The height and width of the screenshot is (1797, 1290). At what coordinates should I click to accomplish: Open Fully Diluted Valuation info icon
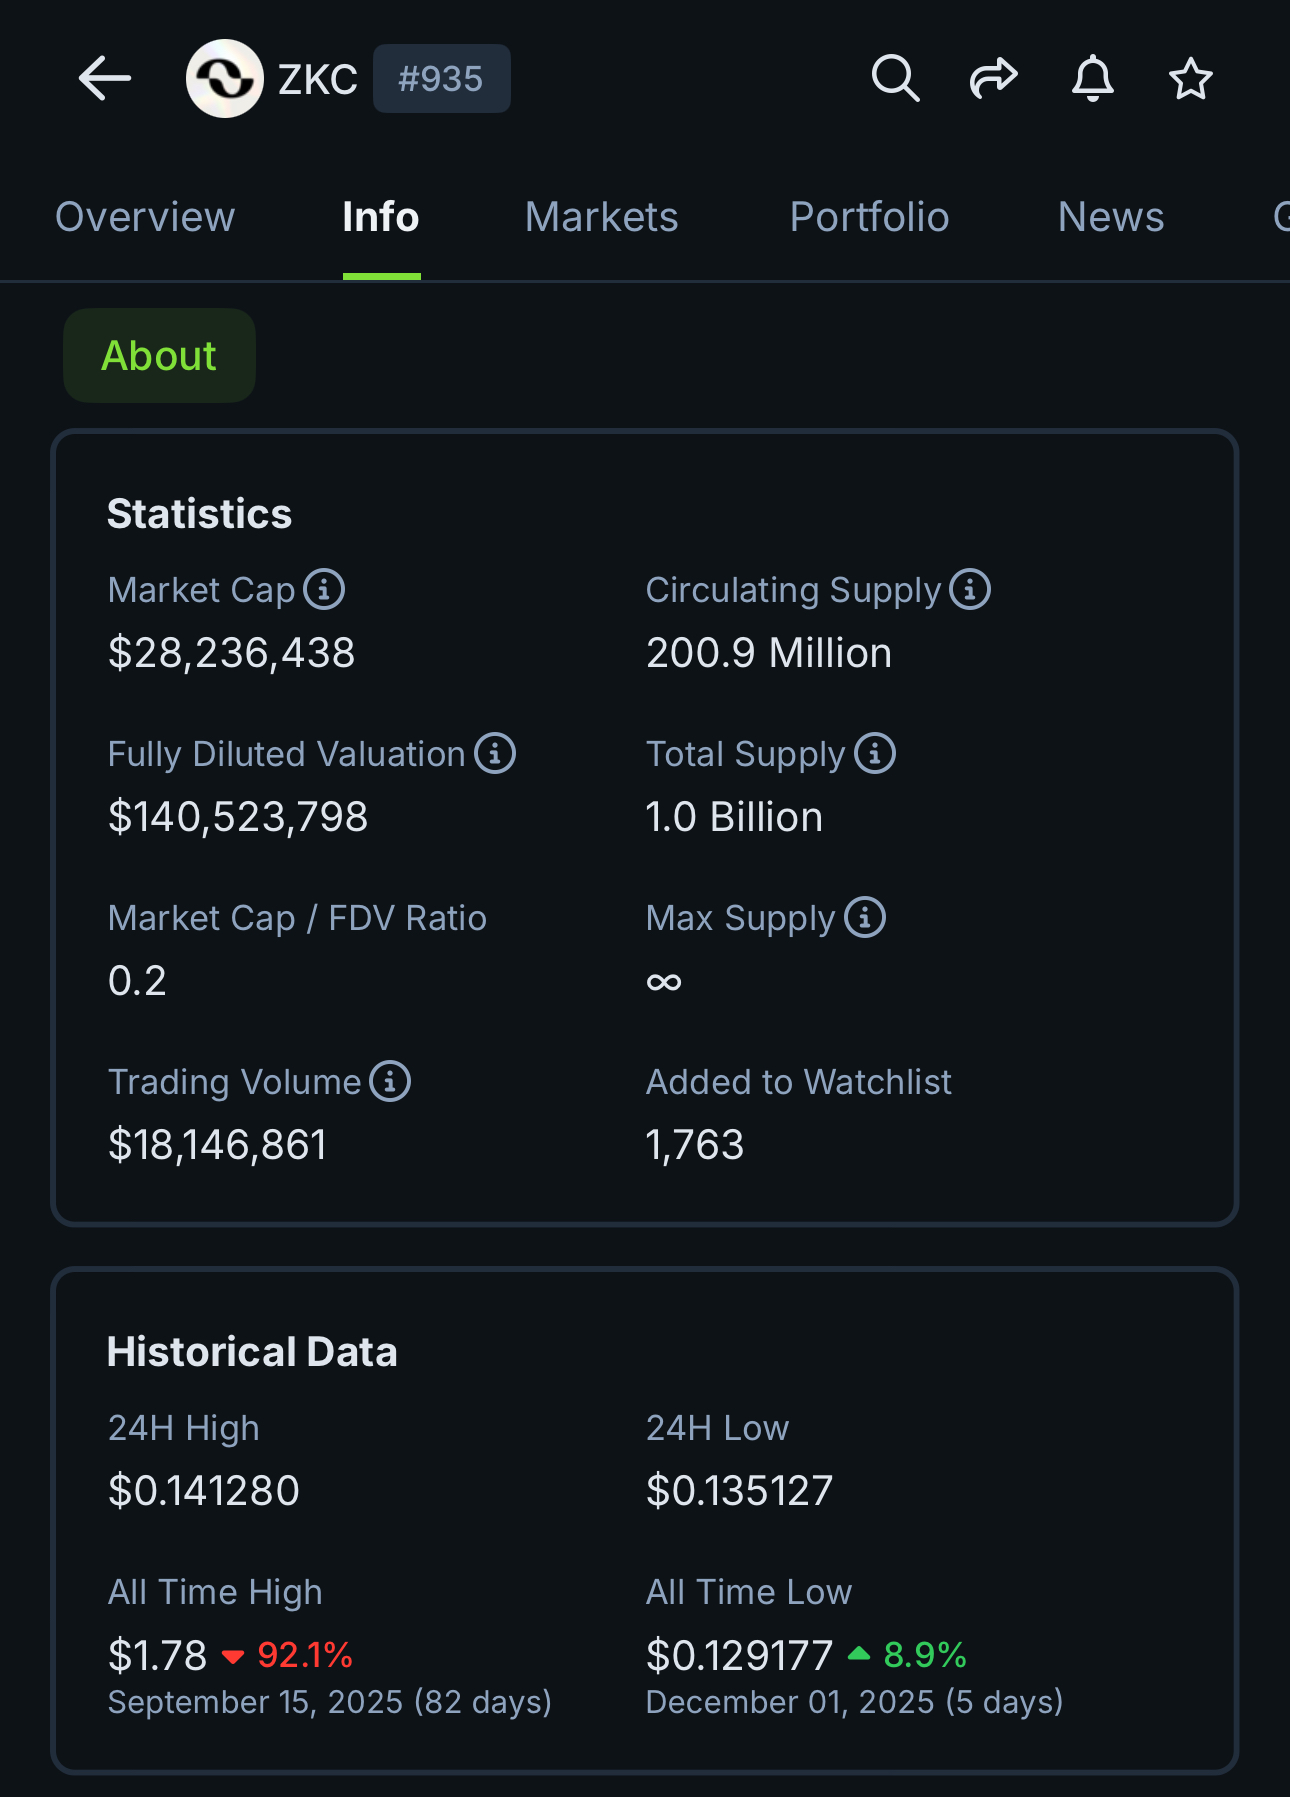coord(495,753)
